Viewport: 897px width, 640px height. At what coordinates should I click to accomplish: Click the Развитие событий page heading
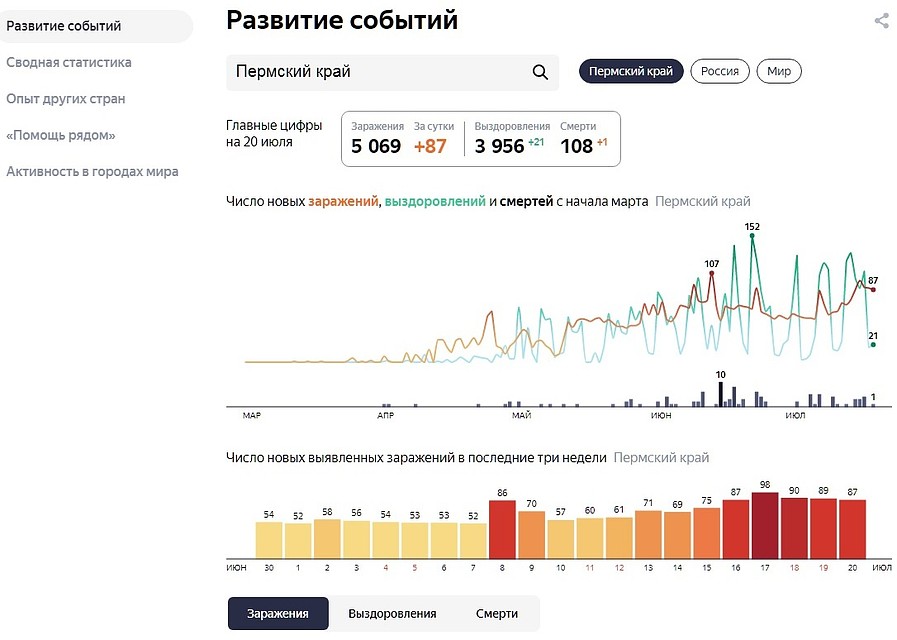[342, 20]
